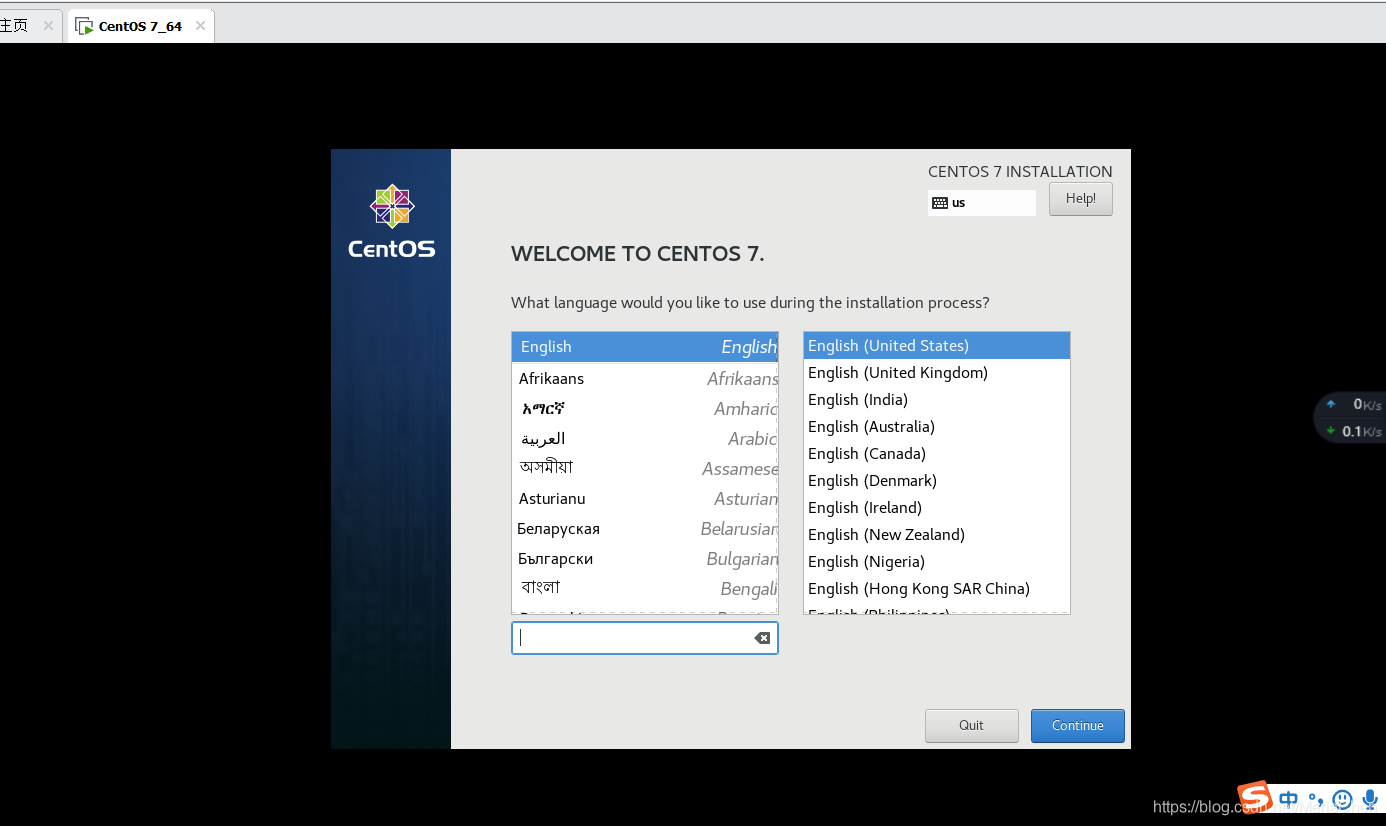Select Belarusian language row
The height and width of the screenshot is (826, 1386).
(x=644, y=529)
